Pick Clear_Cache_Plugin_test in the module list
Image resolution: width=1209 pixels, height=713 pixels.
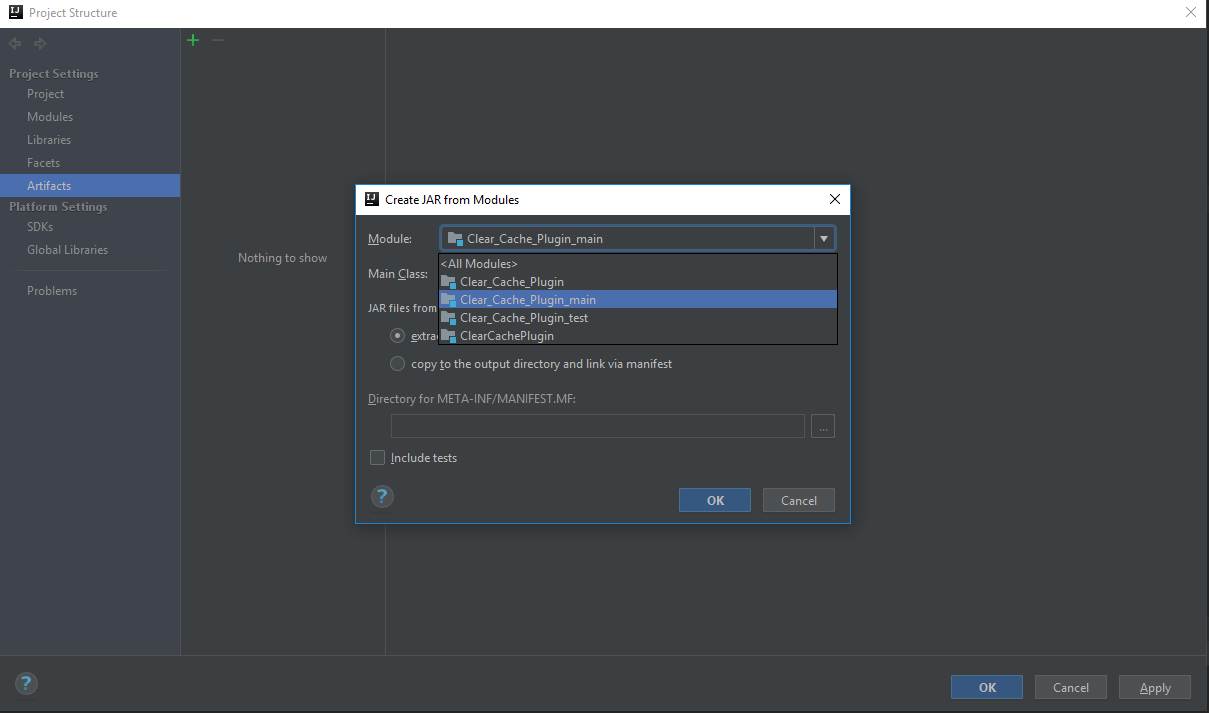point(523,318)
